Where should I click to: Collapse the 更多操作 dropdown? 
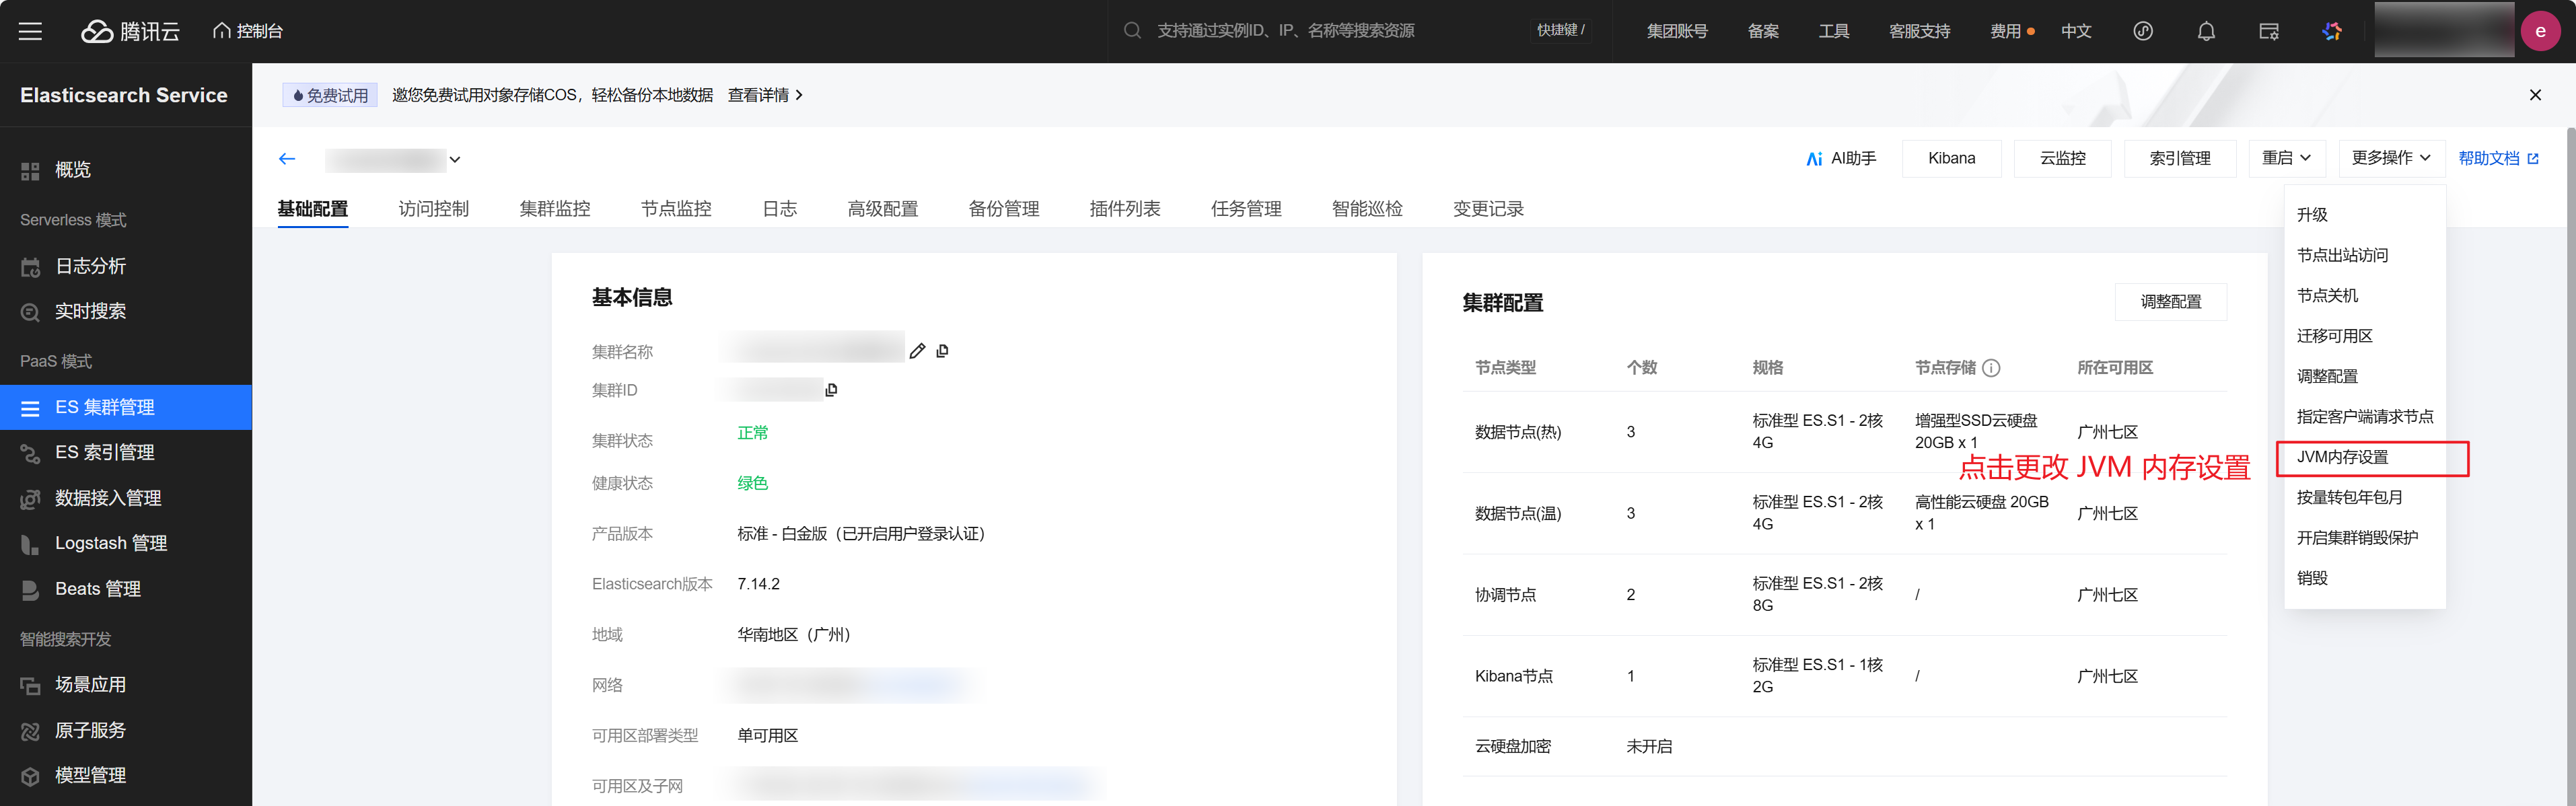pyautogui.click(x=2390, y=158)
